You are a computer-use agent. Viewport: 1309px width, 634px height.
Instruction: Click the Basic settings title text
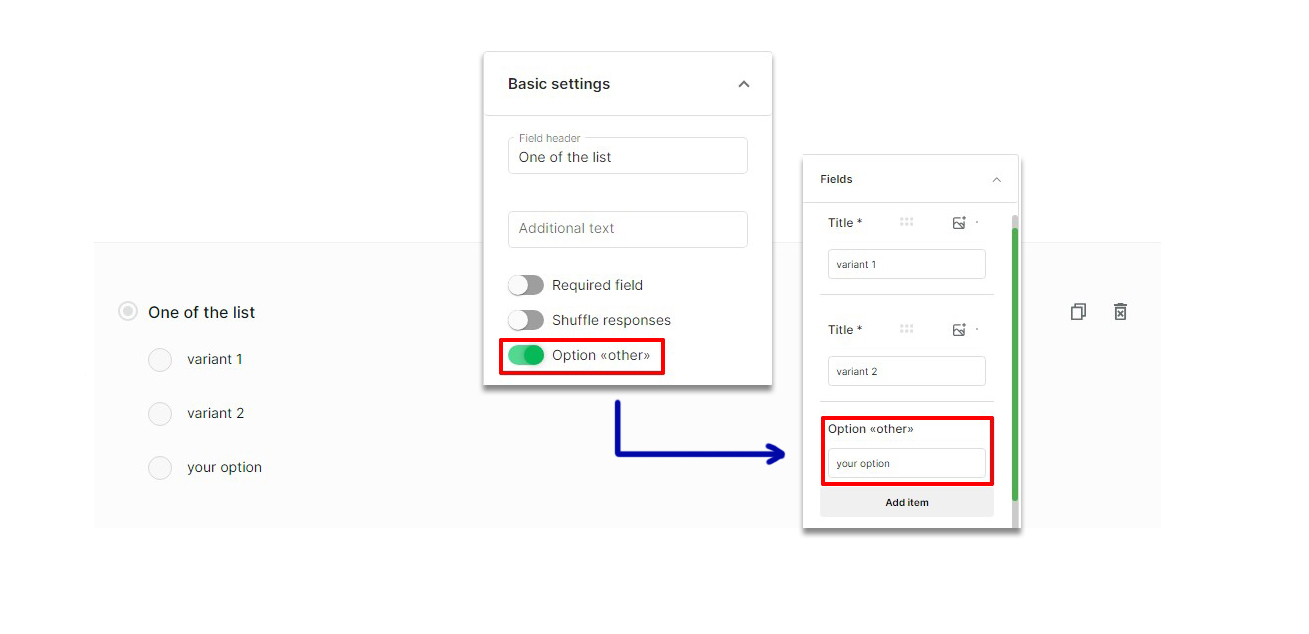[x=559, y=84]
